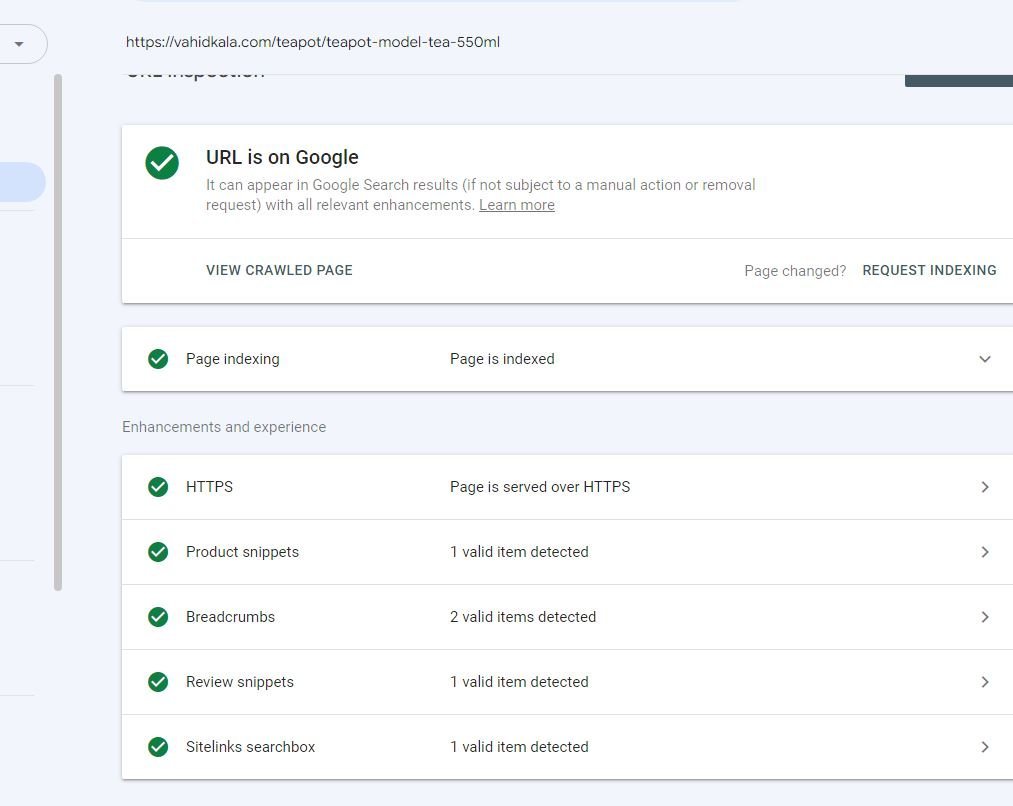Click the sidebar vertical scrollbar
Viewport: 1013px width, 806px height.
tap(58, 332)
